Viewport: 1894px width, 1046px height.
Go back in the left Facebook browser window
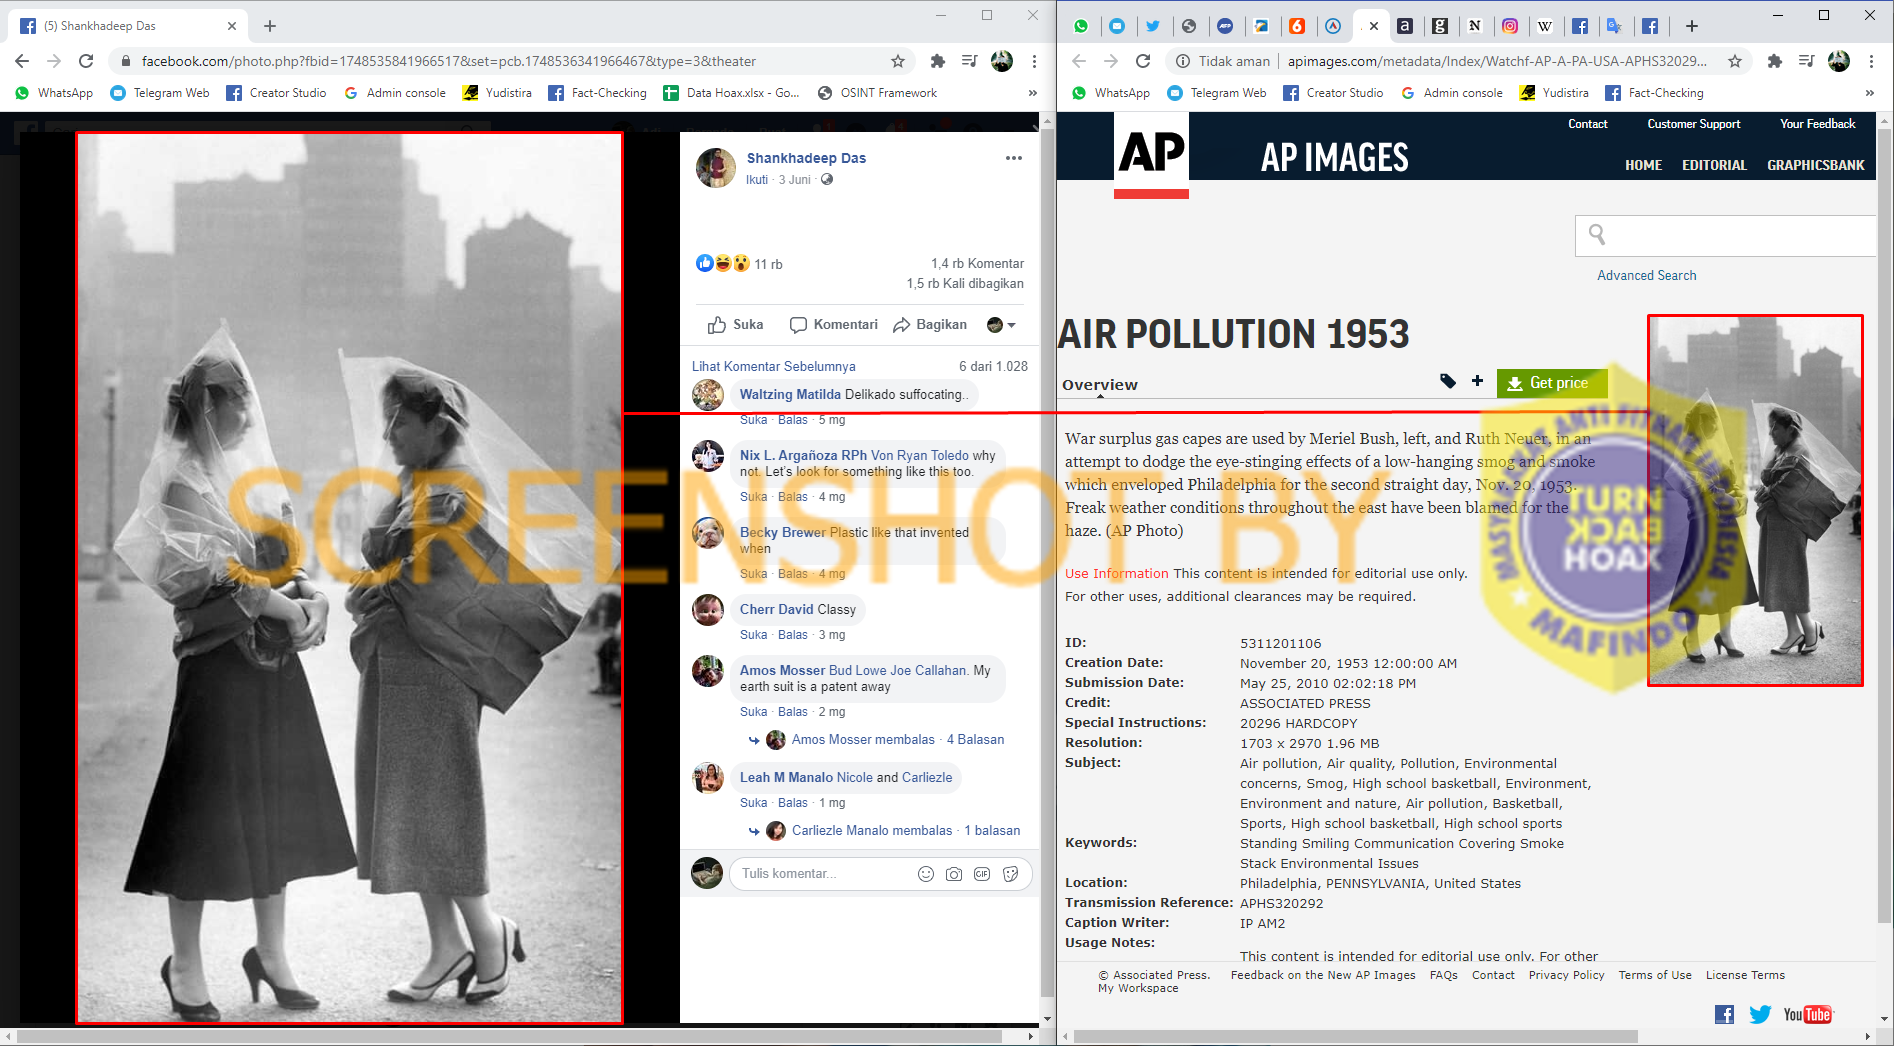(22, 61)
